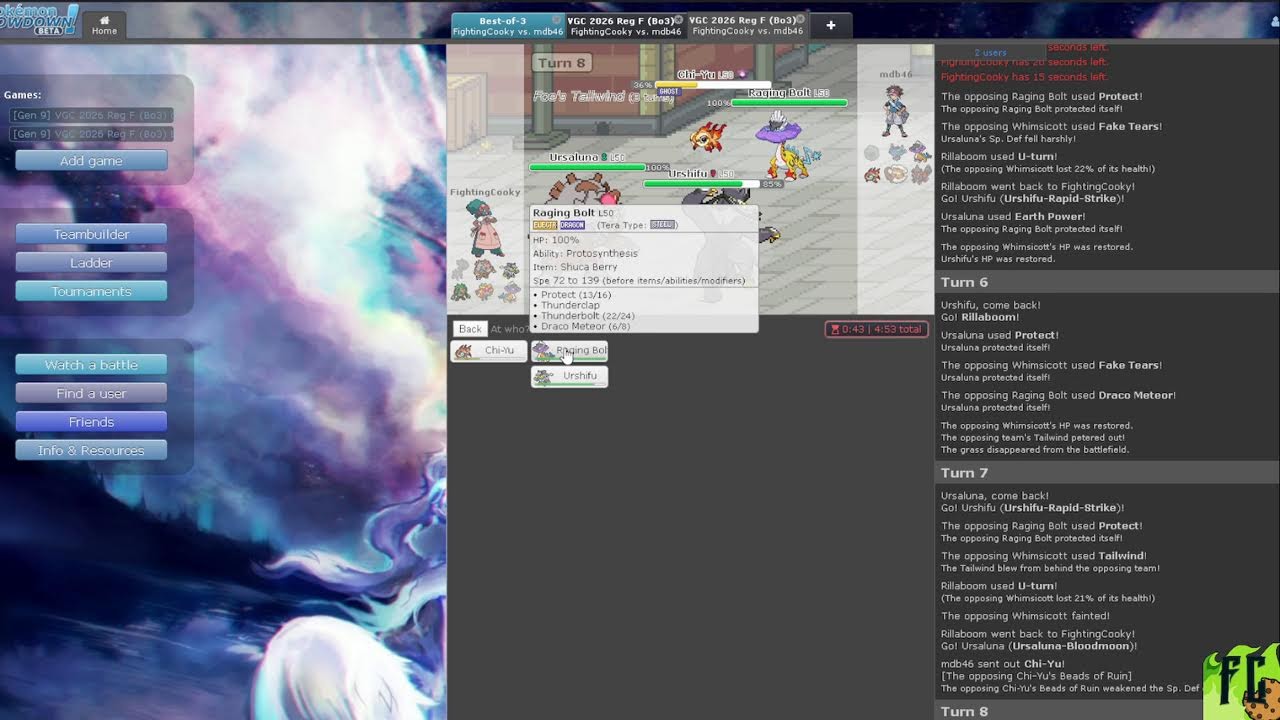Open the Friends list
Image resolution: width=1280 pixels, height=720 pixels.
91,422
